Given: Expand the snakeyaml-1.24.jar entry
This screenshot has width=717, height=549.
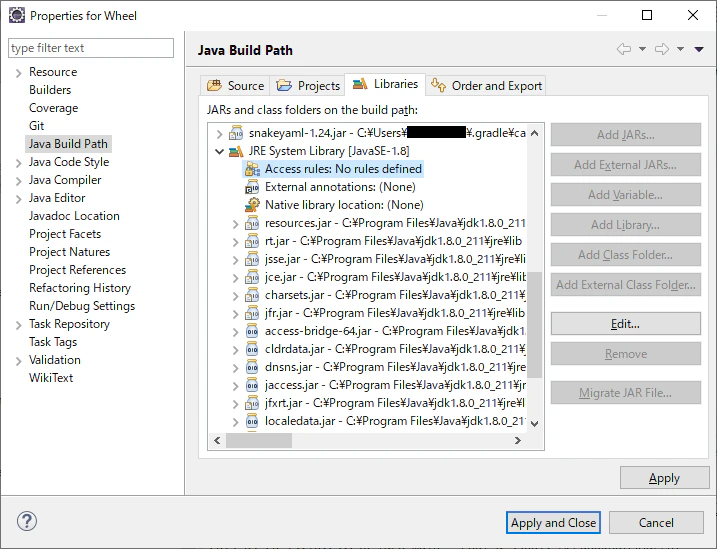Looking at the screenshot, I should (x=219, y=133).
